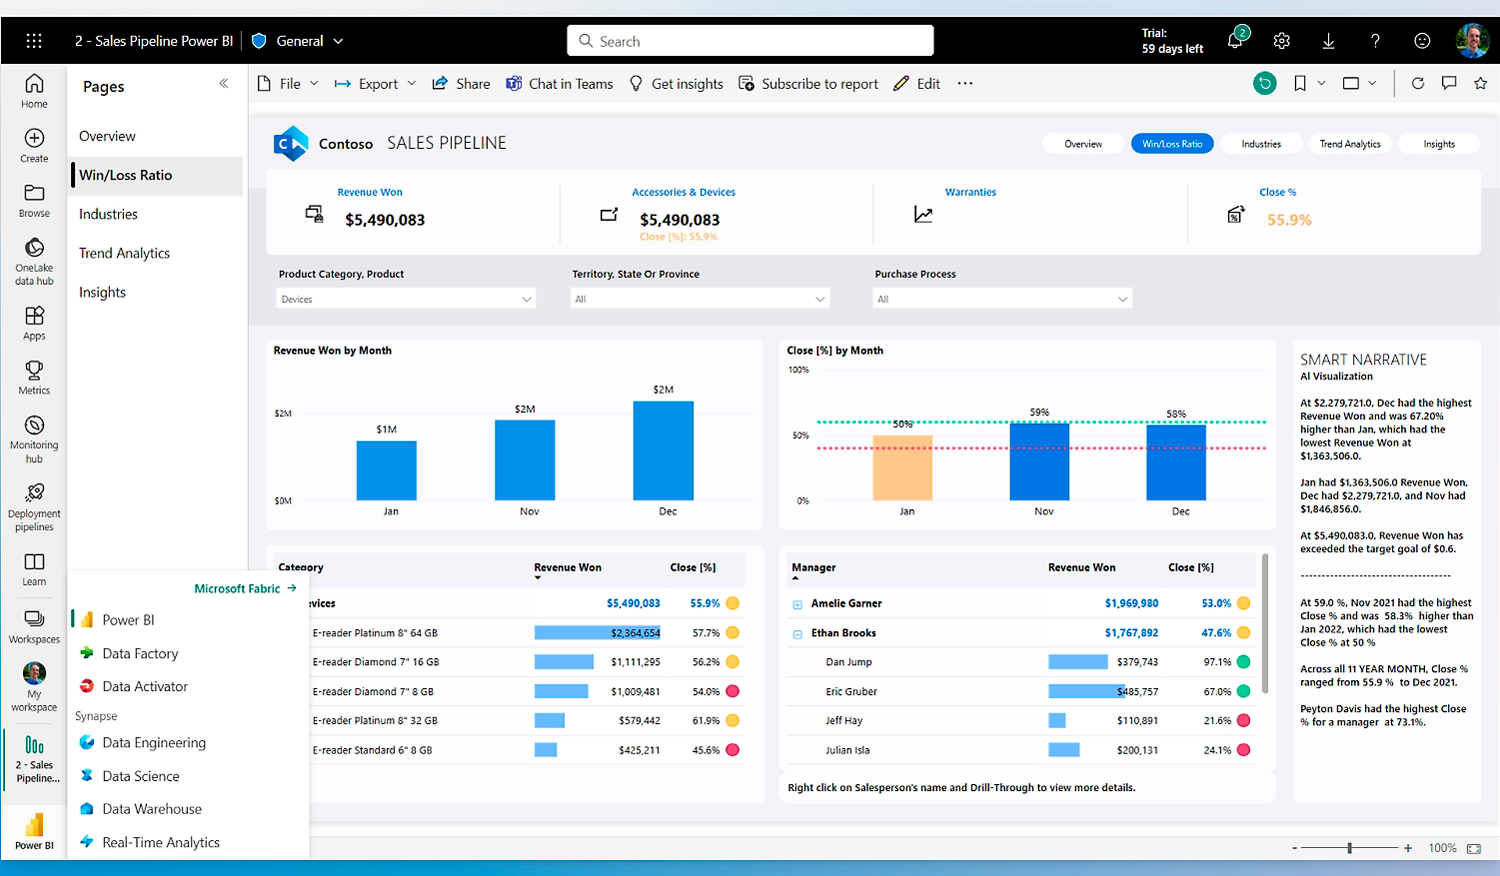Screen dimensions: 1500x876
Task: Click the Search input field
Action: (x=750, y=41)
